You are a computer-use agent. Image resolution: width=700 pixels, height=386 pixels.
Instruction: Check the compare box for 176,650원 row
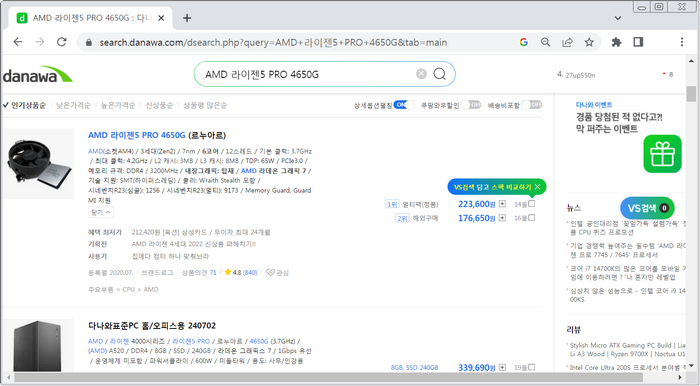pyautogui.click(x=531, y=218)
